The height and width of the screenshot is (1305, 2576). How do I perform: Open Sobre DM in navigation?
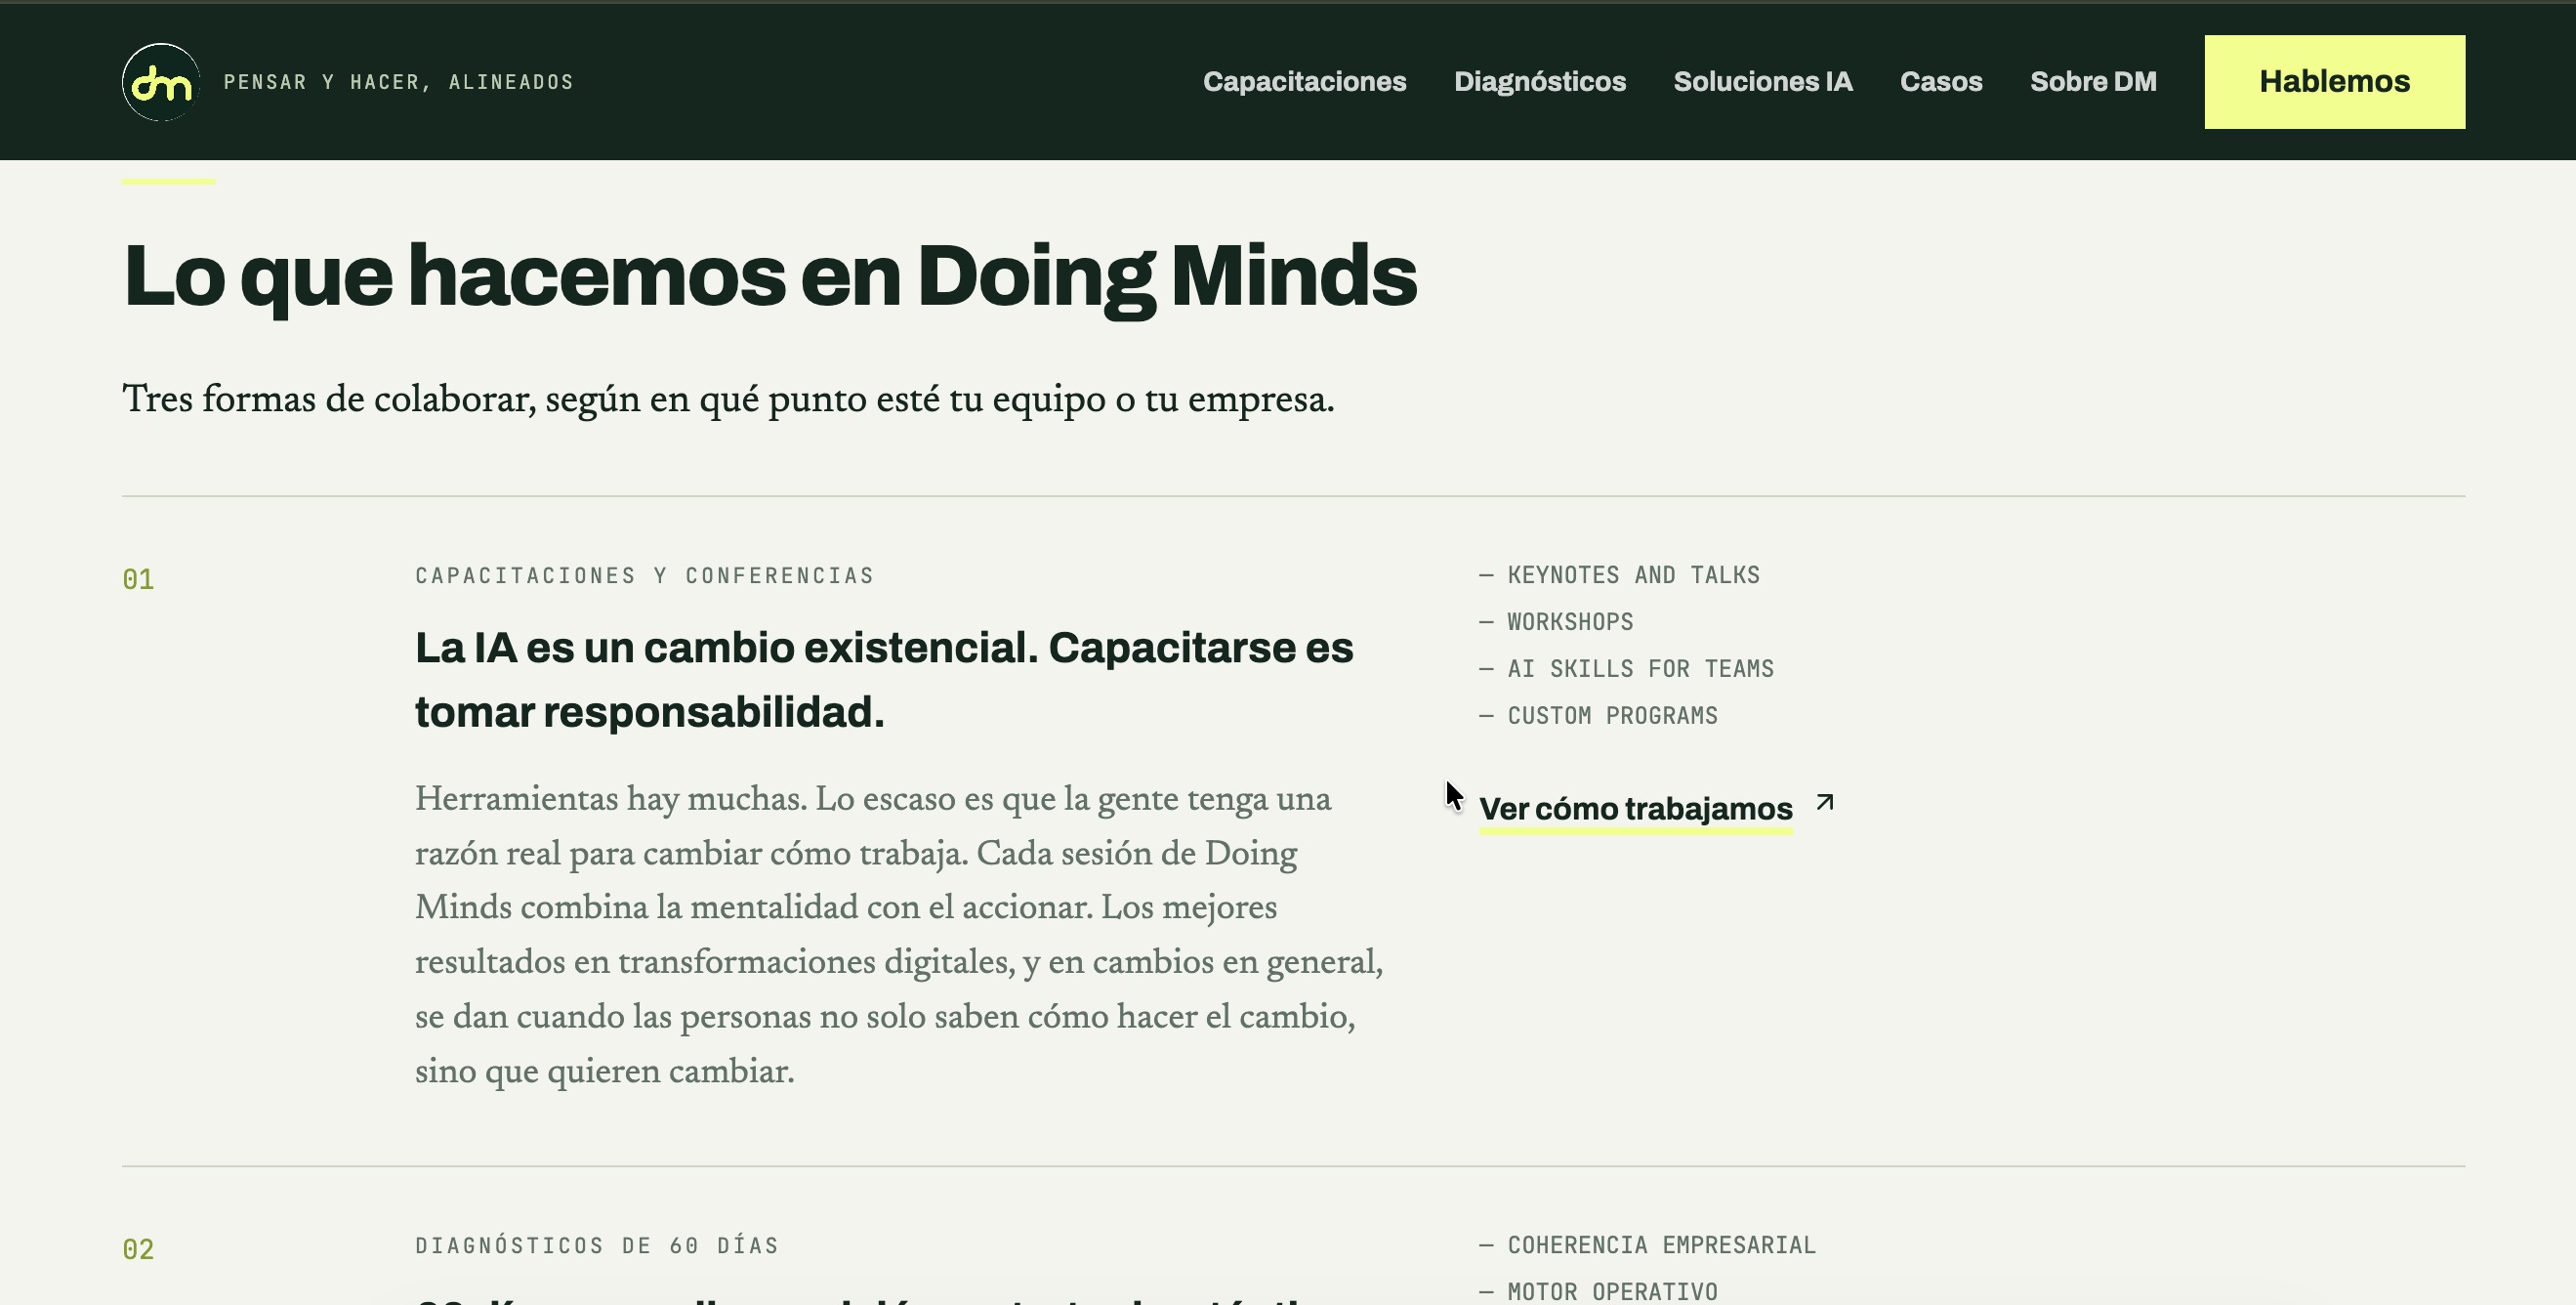(x=2093, y=82)
